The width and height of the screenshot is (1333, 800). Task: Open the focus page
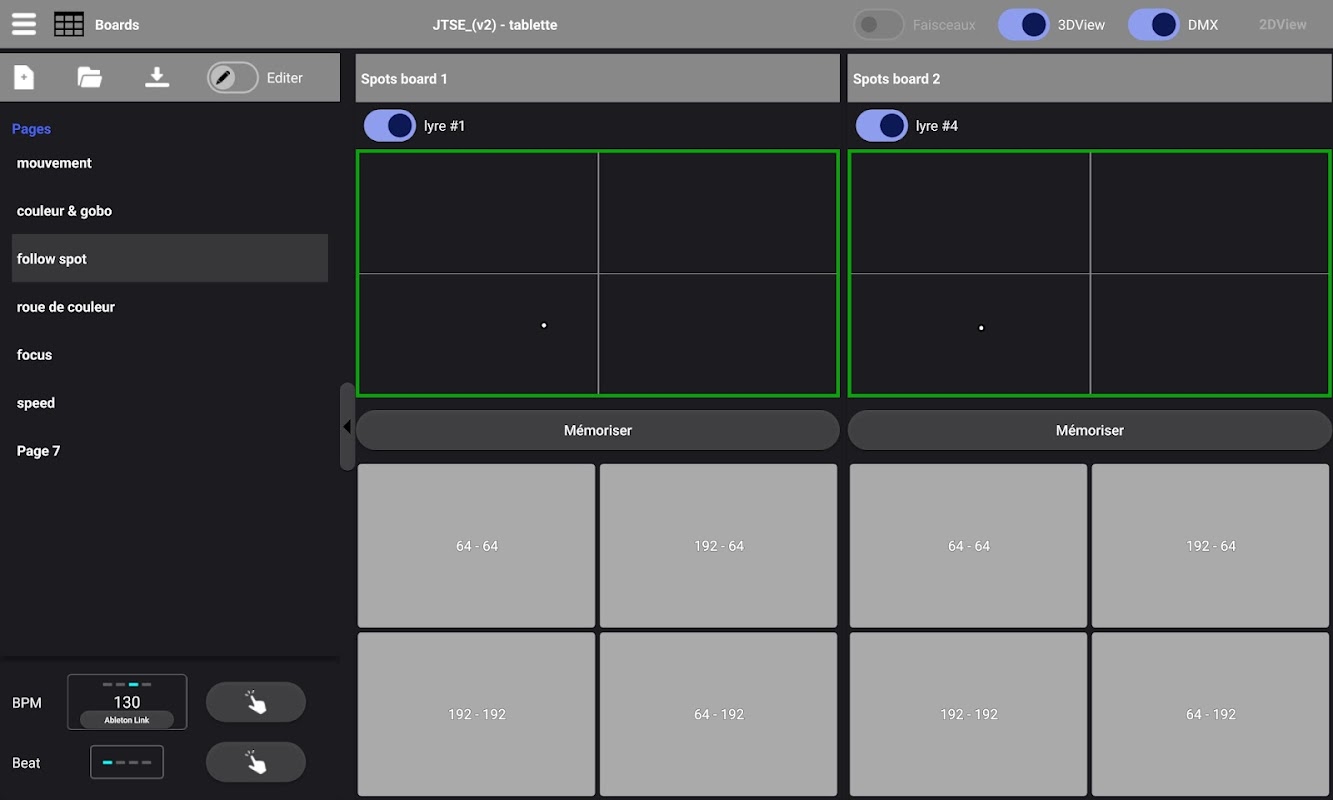pos(170,355)
